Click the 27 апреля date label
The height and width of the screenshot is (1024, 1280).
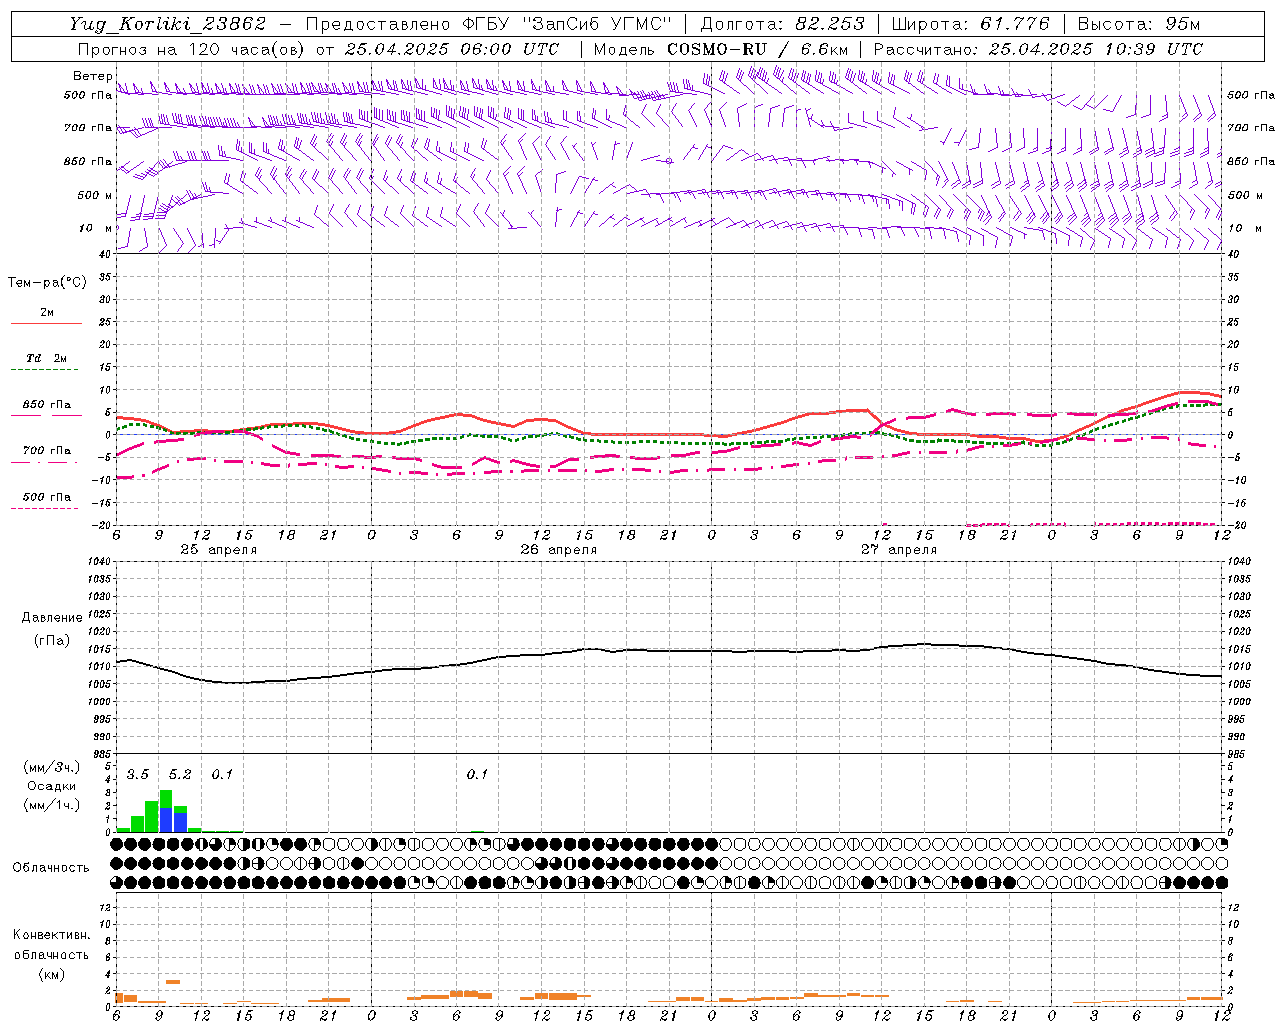tap(899, 550)
